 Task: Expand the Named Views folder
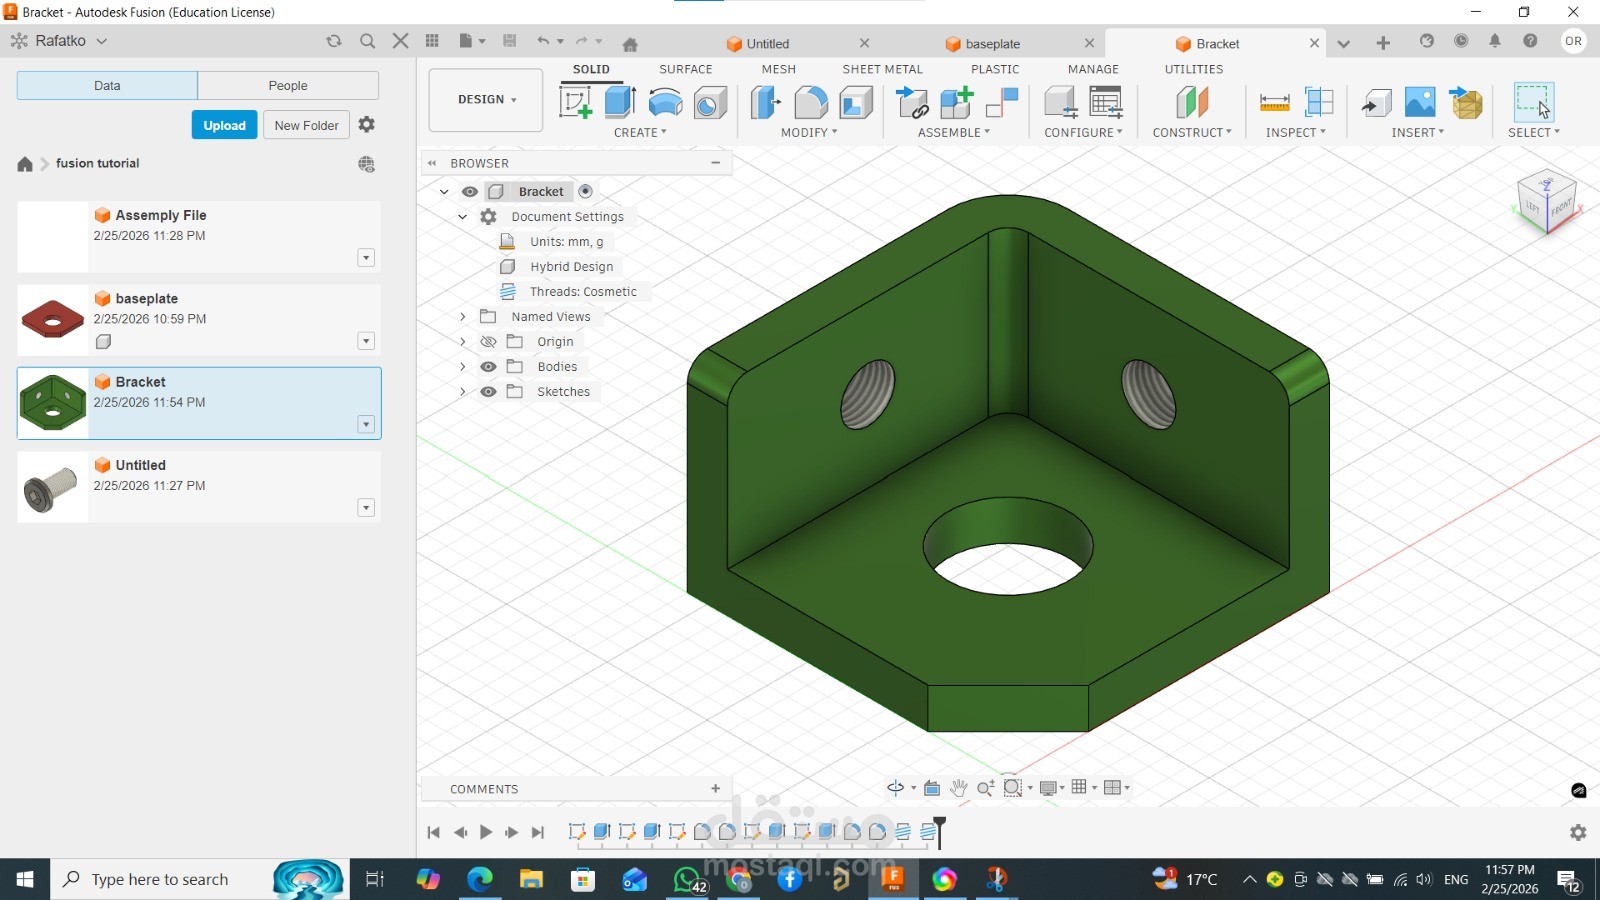point(463,317)
